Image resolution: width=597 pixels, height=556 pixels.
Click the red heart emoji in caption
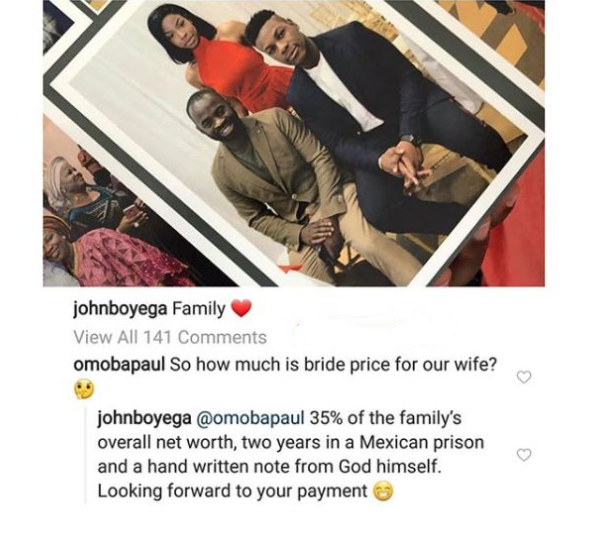(x=241, y=308)
